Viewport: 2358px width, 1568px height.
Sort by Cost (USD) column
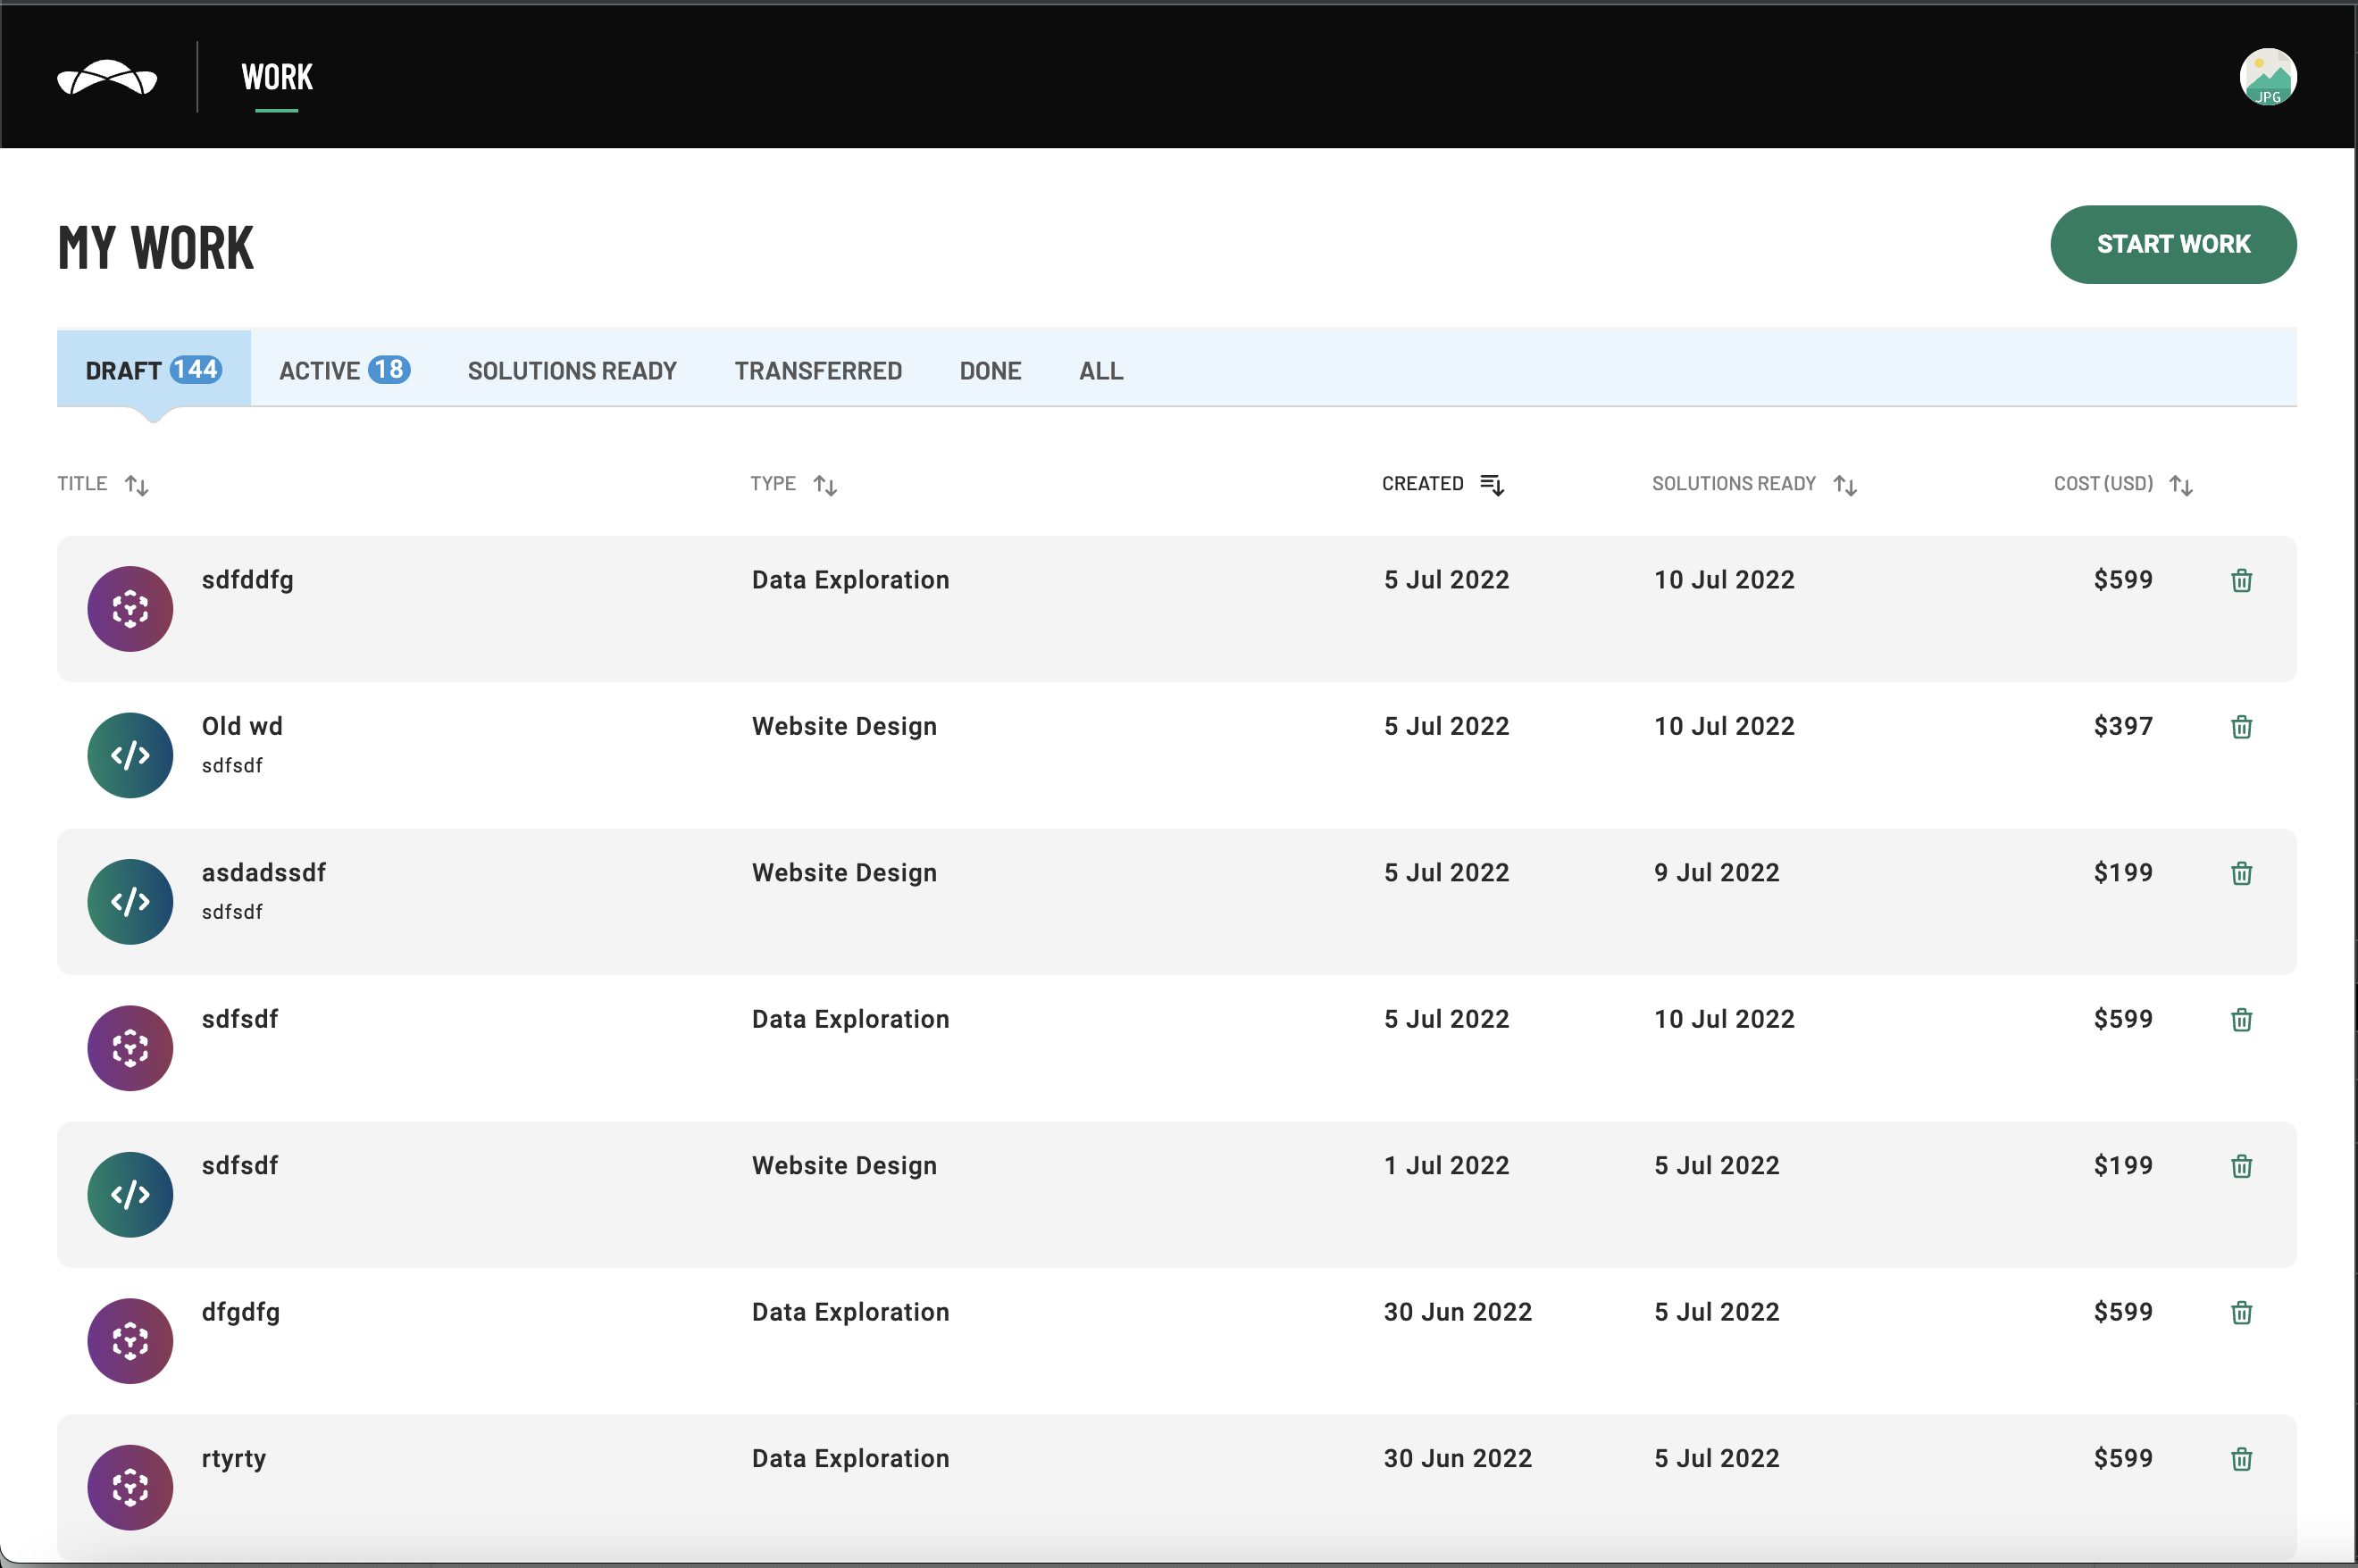[2181, 486]
